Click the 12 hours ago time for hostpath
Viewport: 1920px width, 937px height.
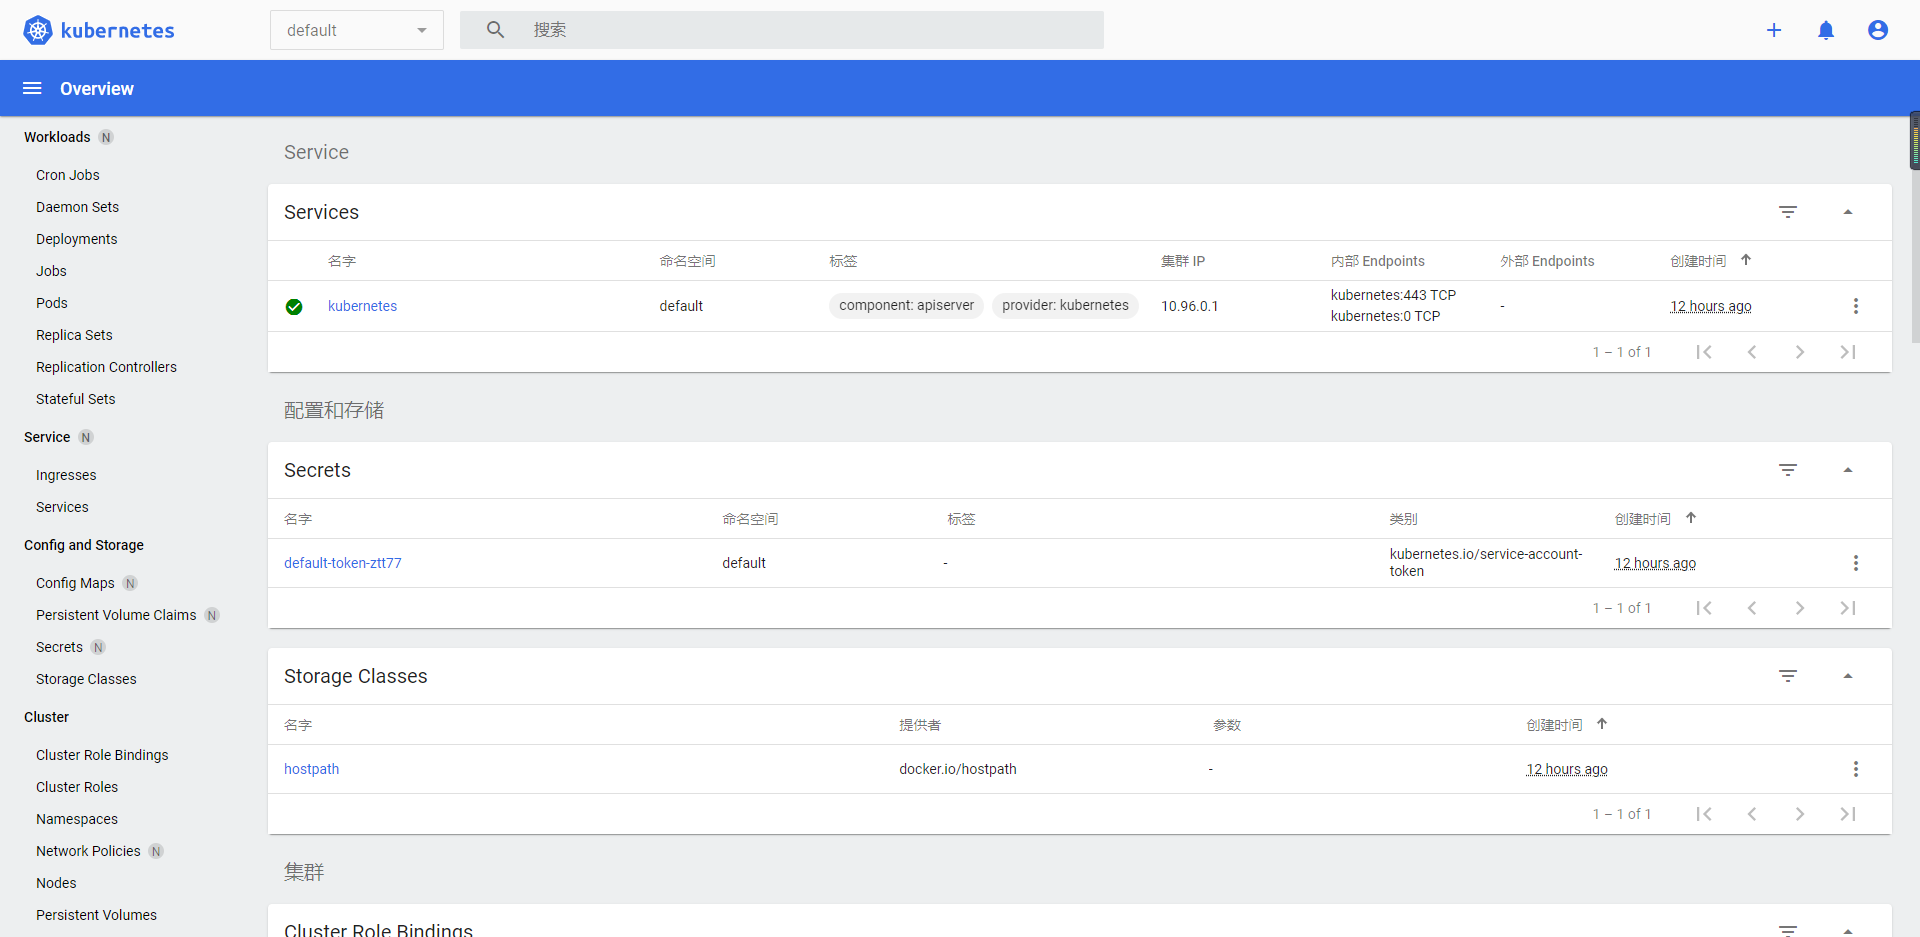tap(1567, 769)
